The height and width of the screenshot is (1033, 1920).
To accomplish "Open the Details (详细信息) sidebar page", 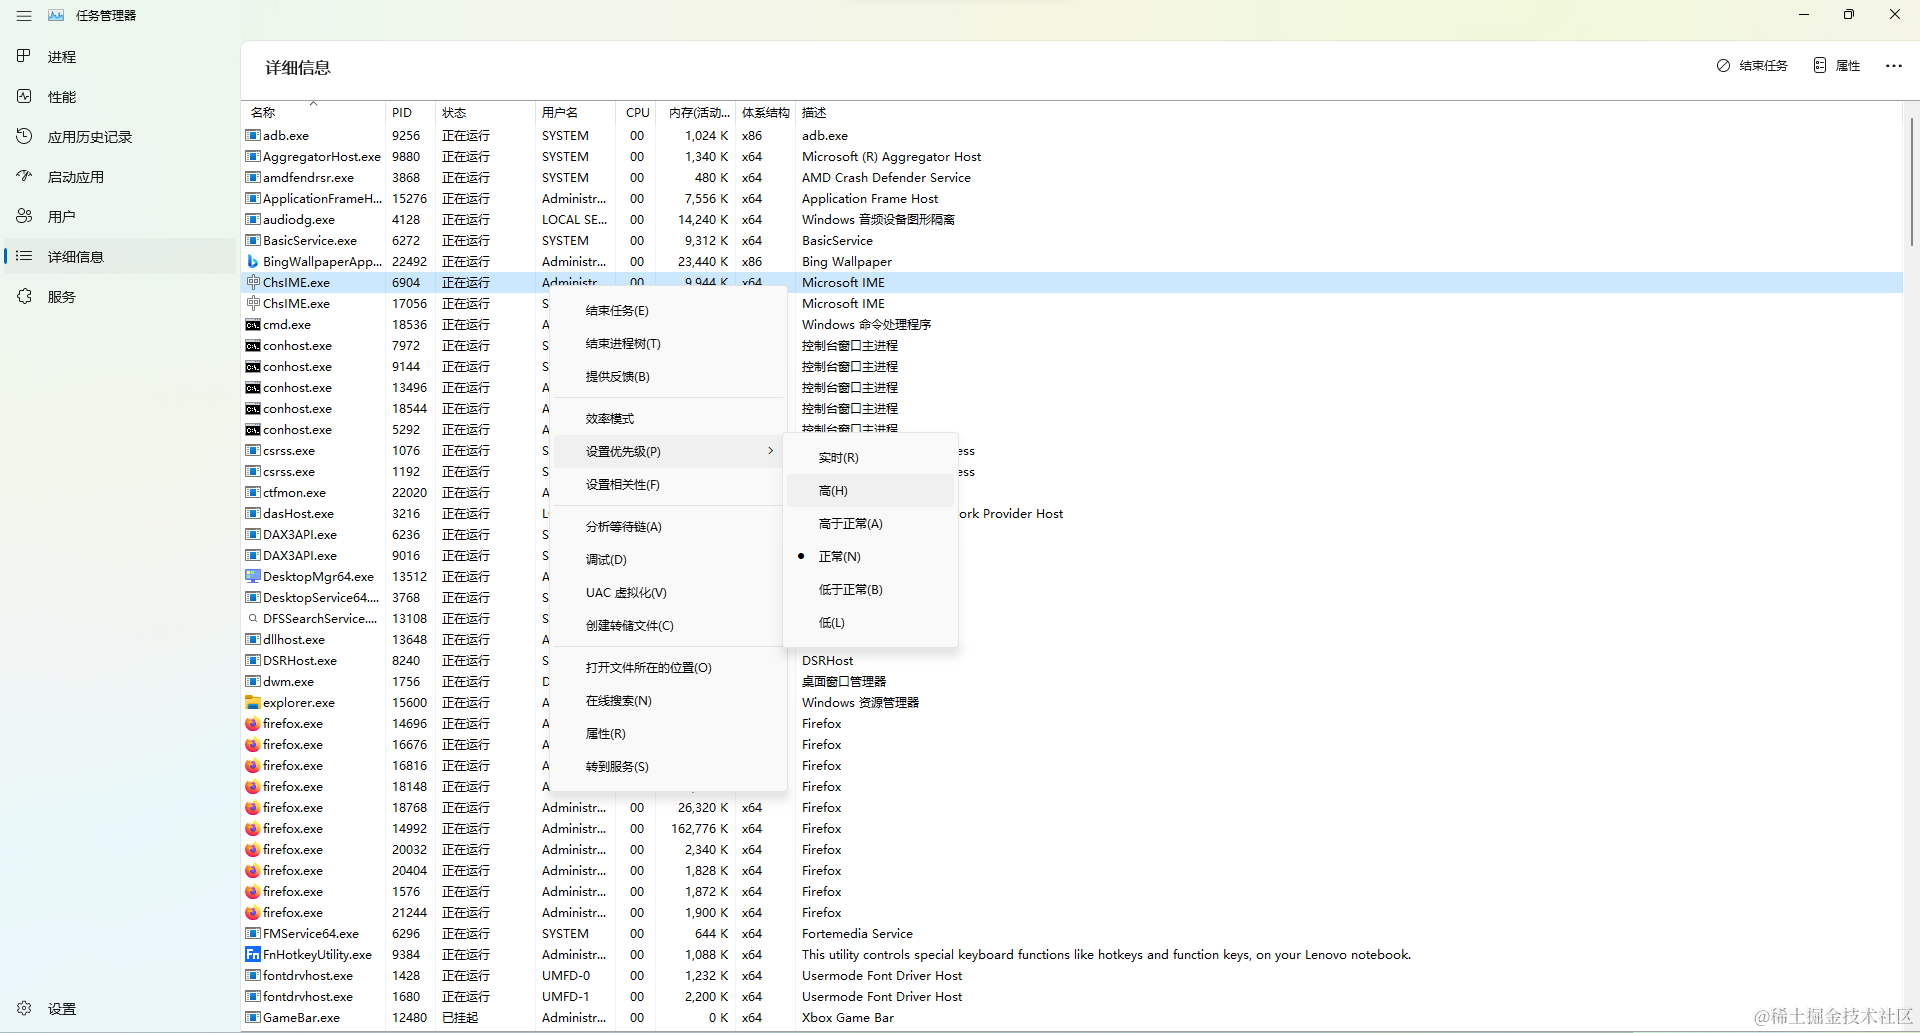I will click(120, 256).
